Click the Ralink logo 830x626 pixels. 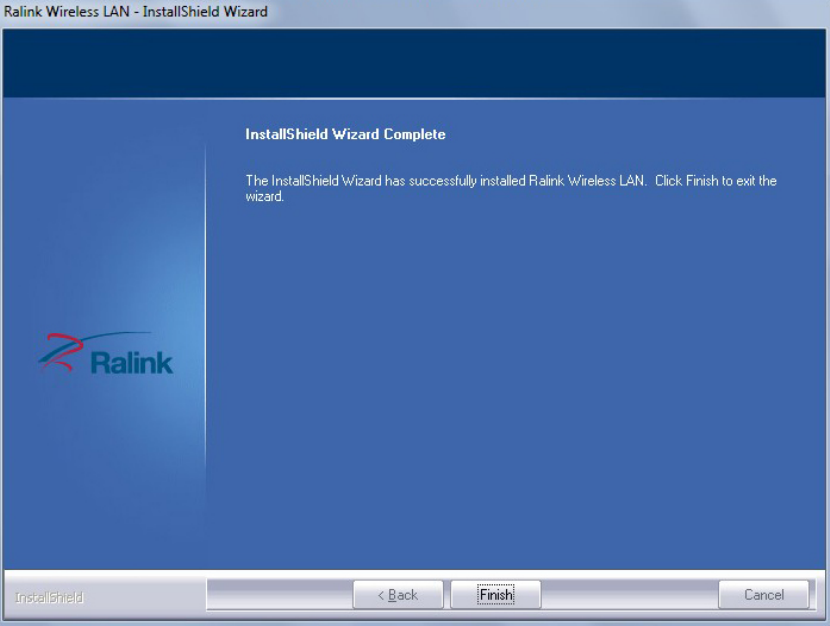pos(106,353)
